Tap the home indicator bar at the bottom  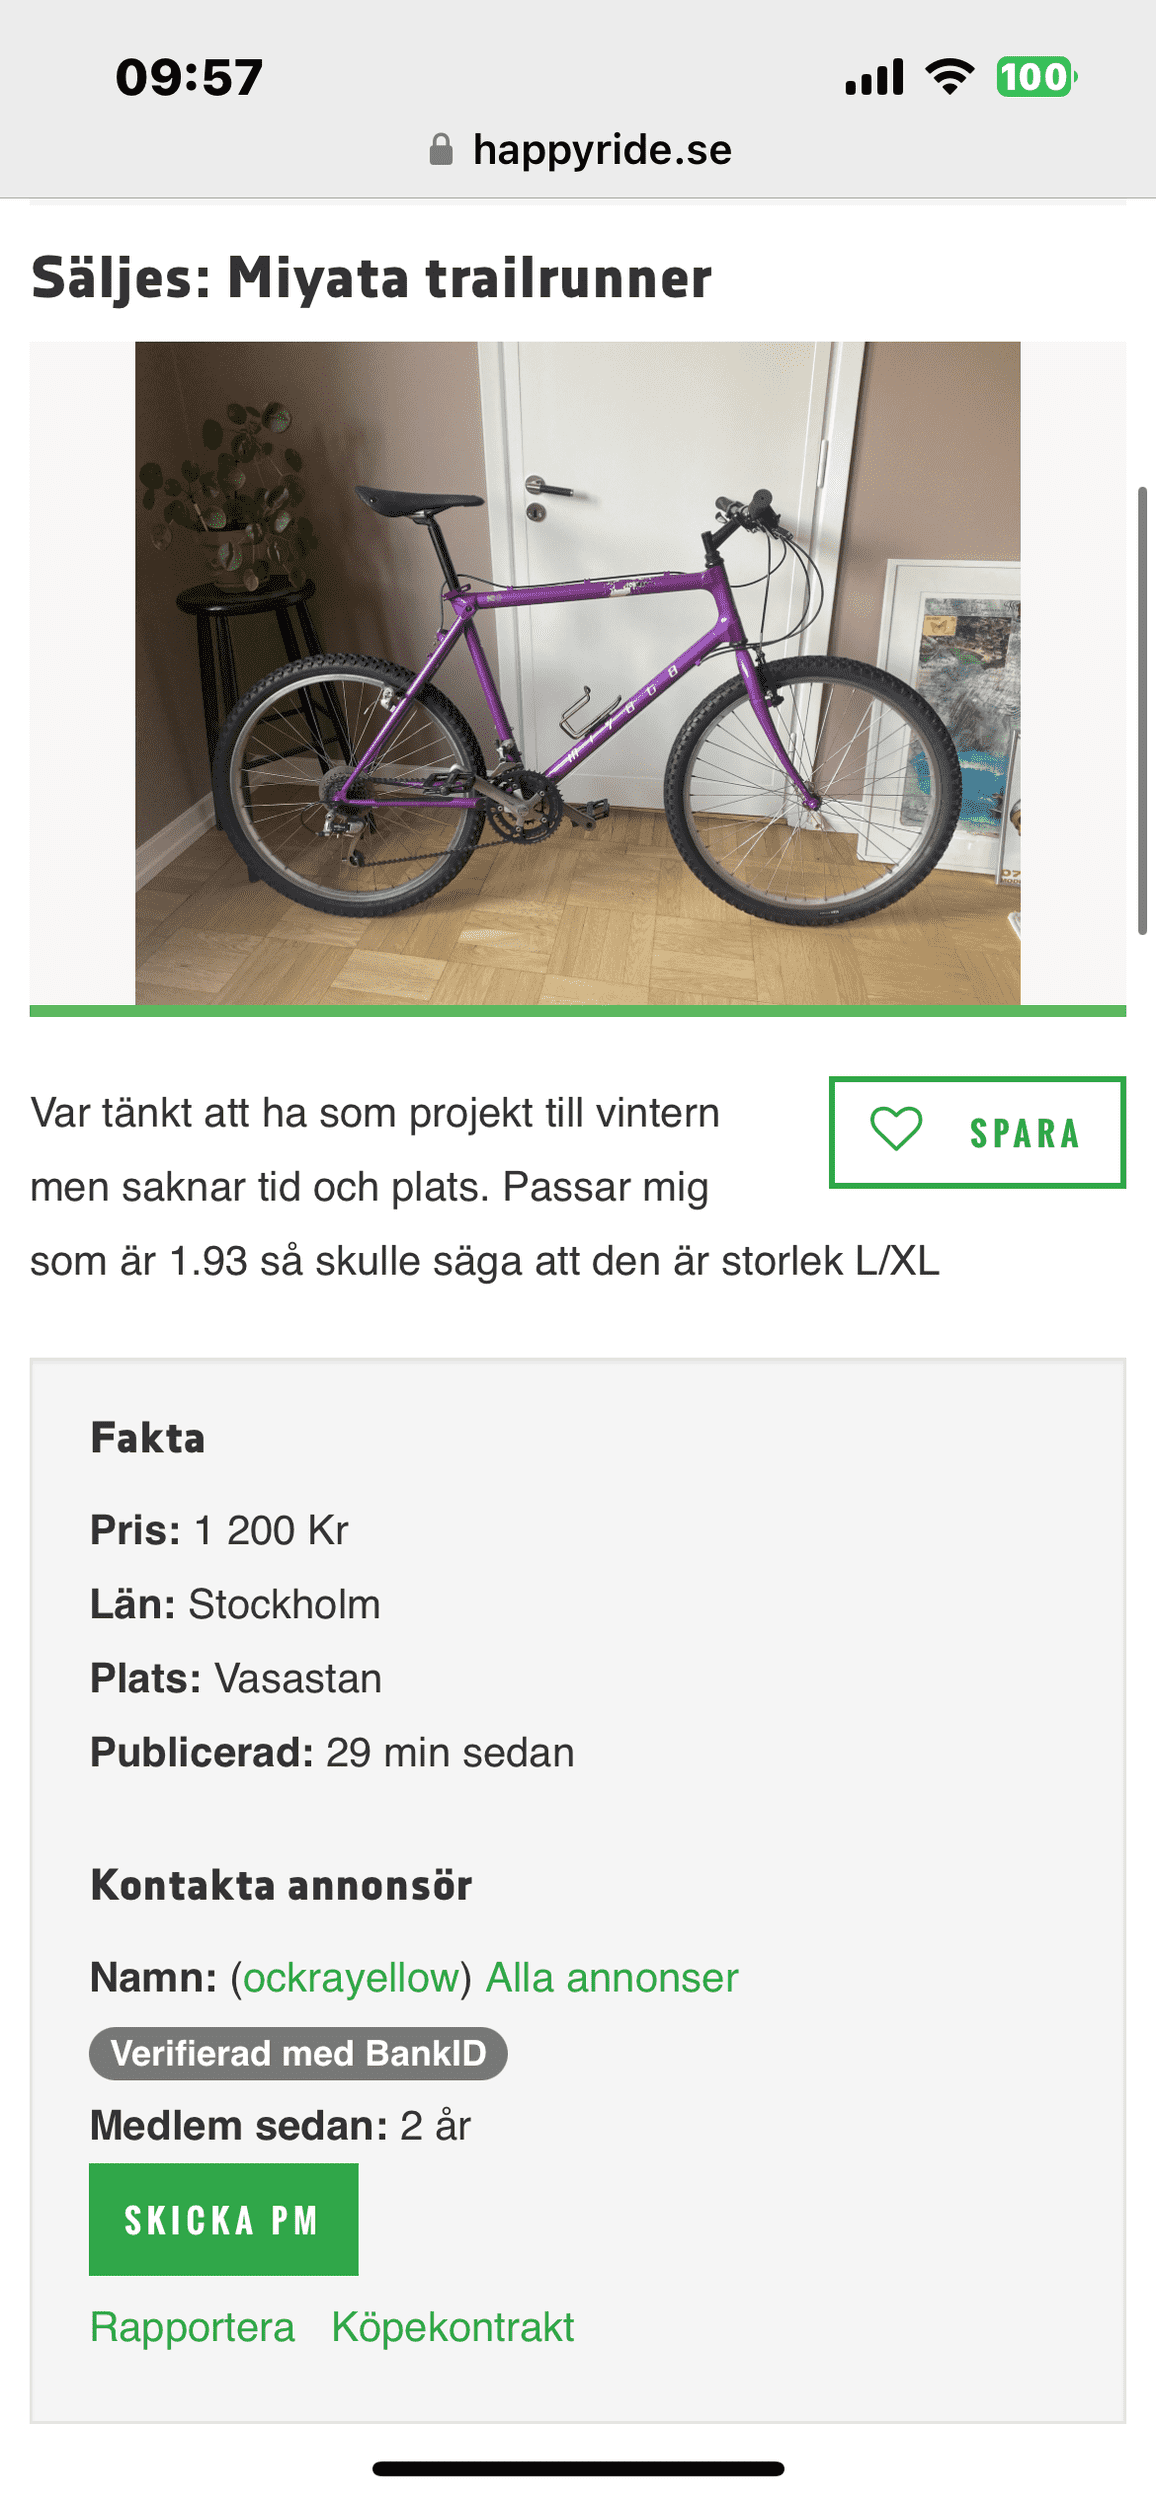[x=578, y=2469]
